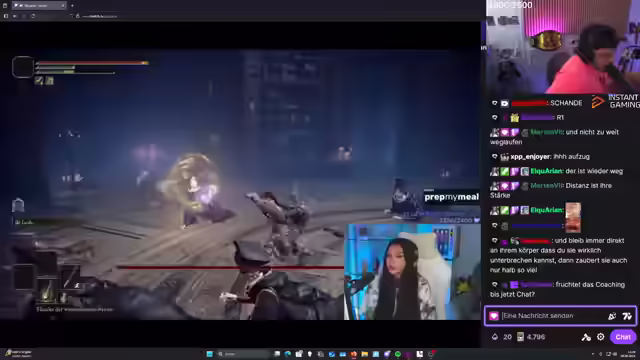Click the 'fruchtet das Coaching' chat message
Image resolution: width=640 pixels, height=360 pixels.
point(558,289)
